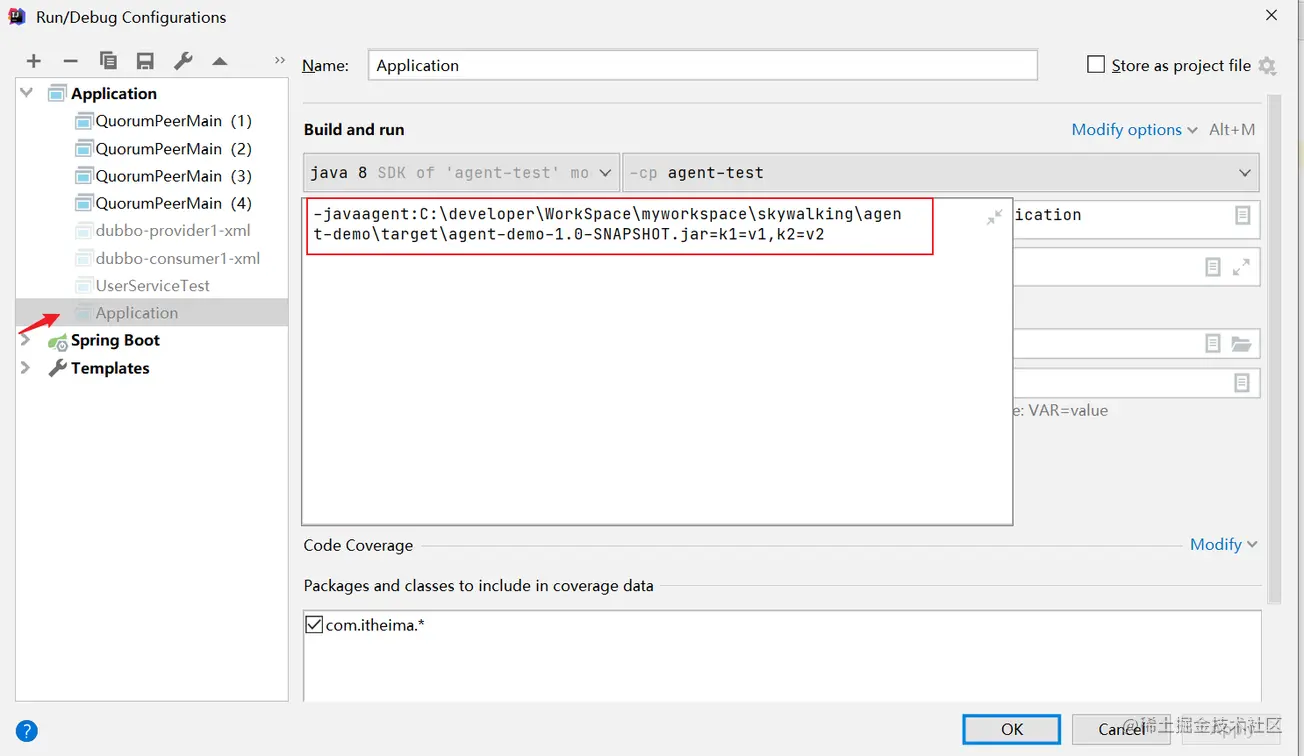Image resolution: width=1304 pixels, height=756 pixels.
Task: Move configuration up with the arrow icon
Action: 220,62
